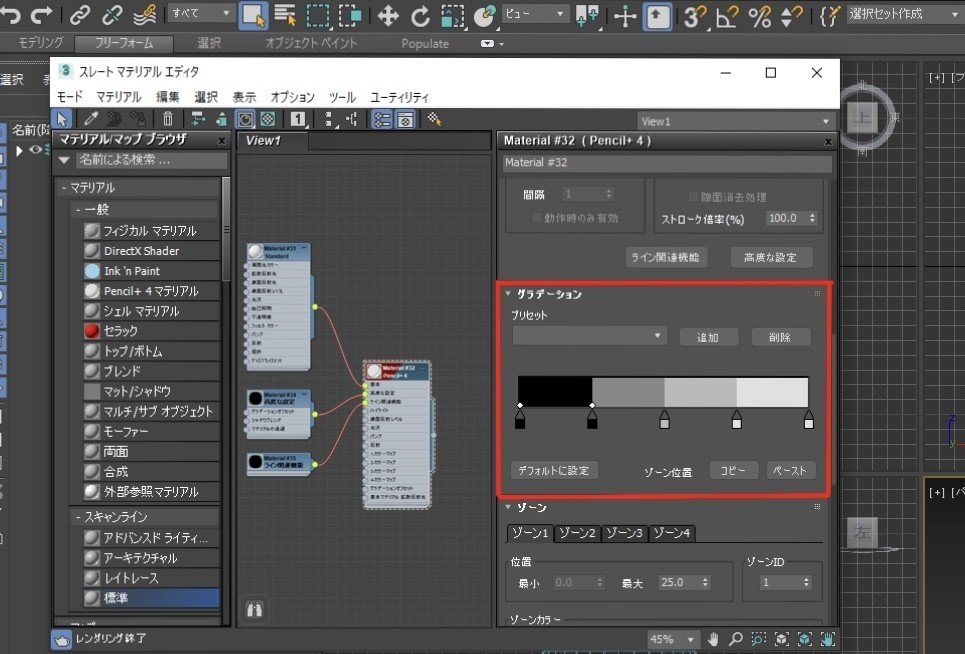Select the Pencil+ 4 マテリアル entry
The width and height of the screenshot is (965, 654).
pyautogui.click(x=151, y=291)
